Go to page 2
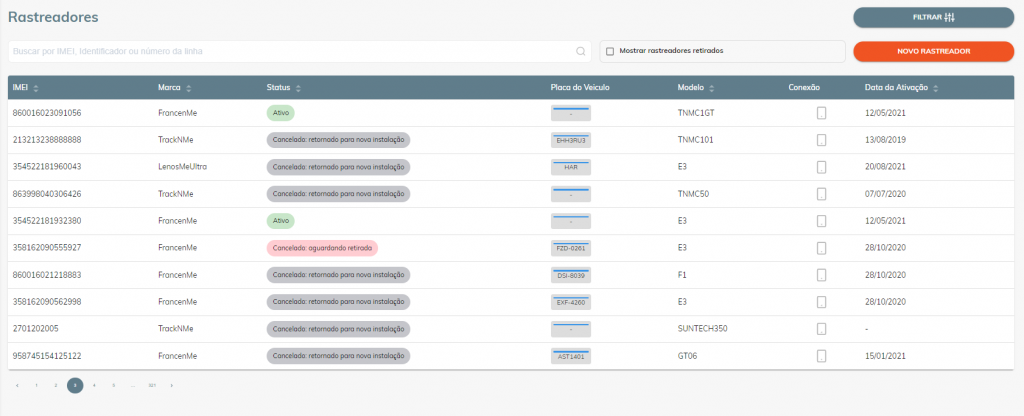Screen dimensions: 1024x416 click(x=56, y=385)
